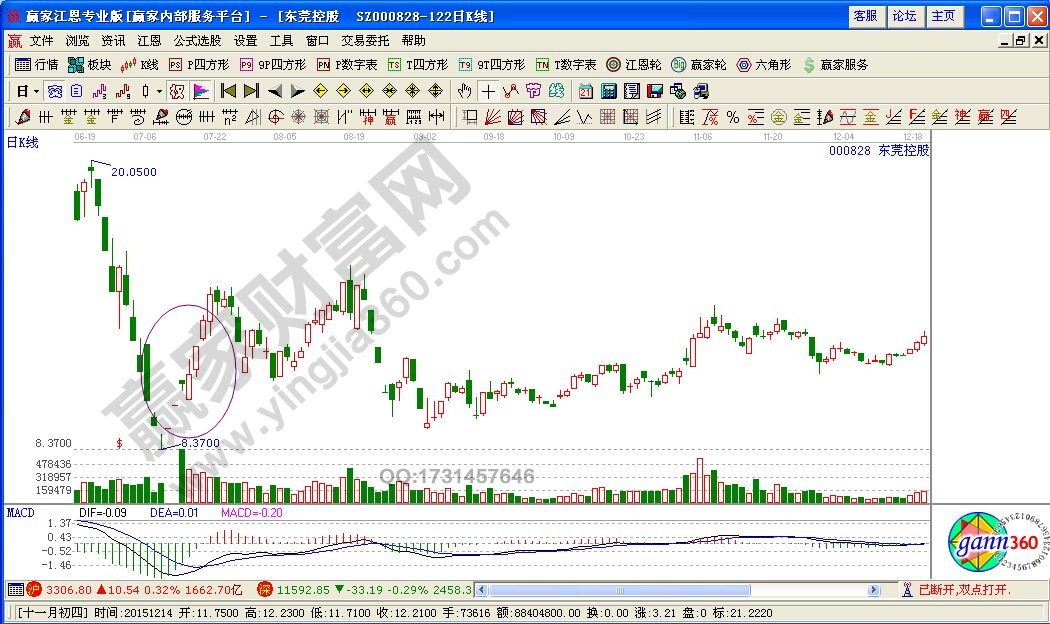
Task: Open the 公式选股 menu
Action: pos(197,41)
